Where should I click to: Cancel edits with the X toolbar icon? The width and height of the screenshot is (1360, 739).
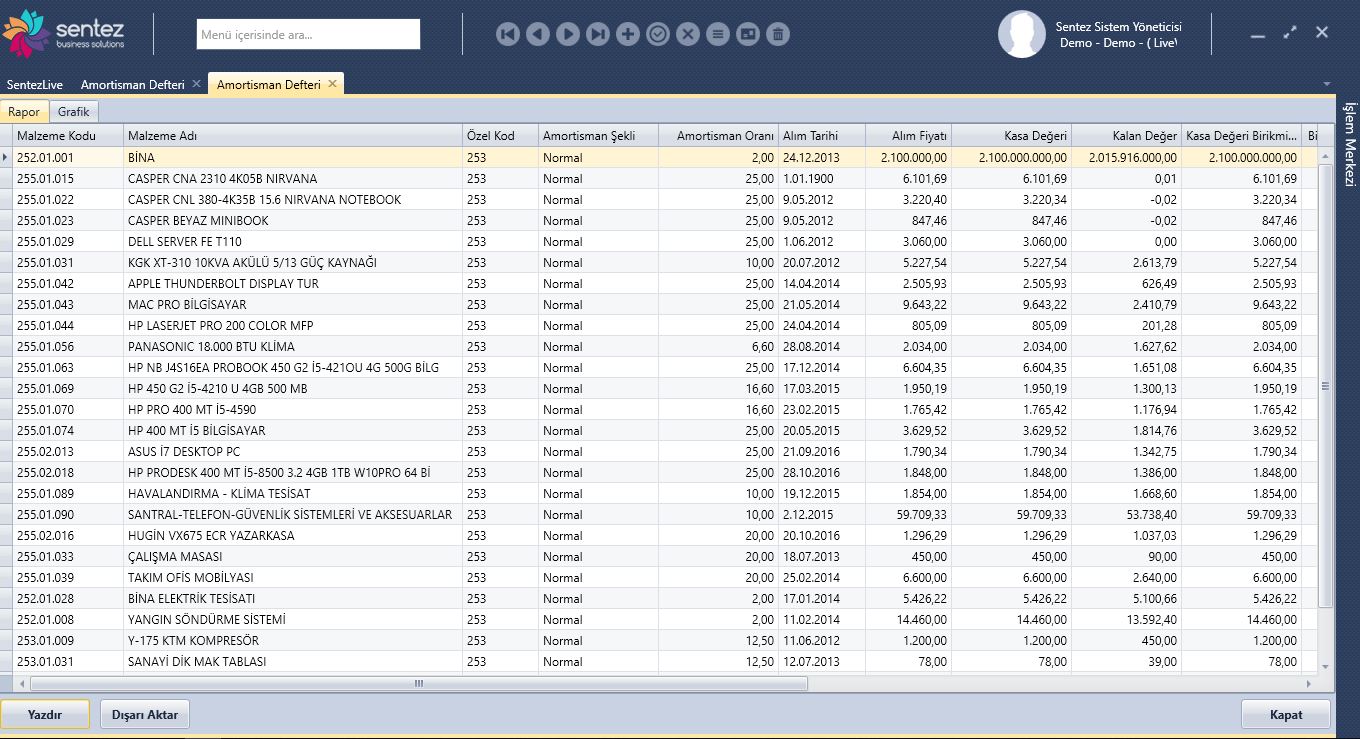click(688, 34)
